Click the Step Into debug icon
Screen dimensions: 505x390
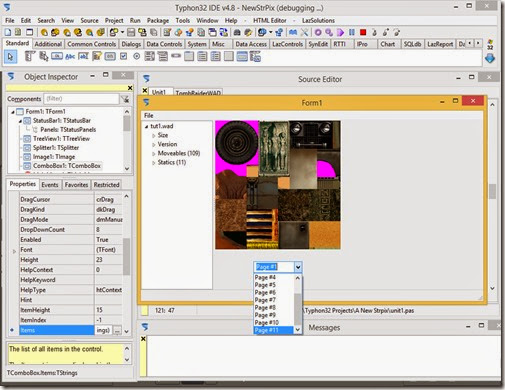374,32
